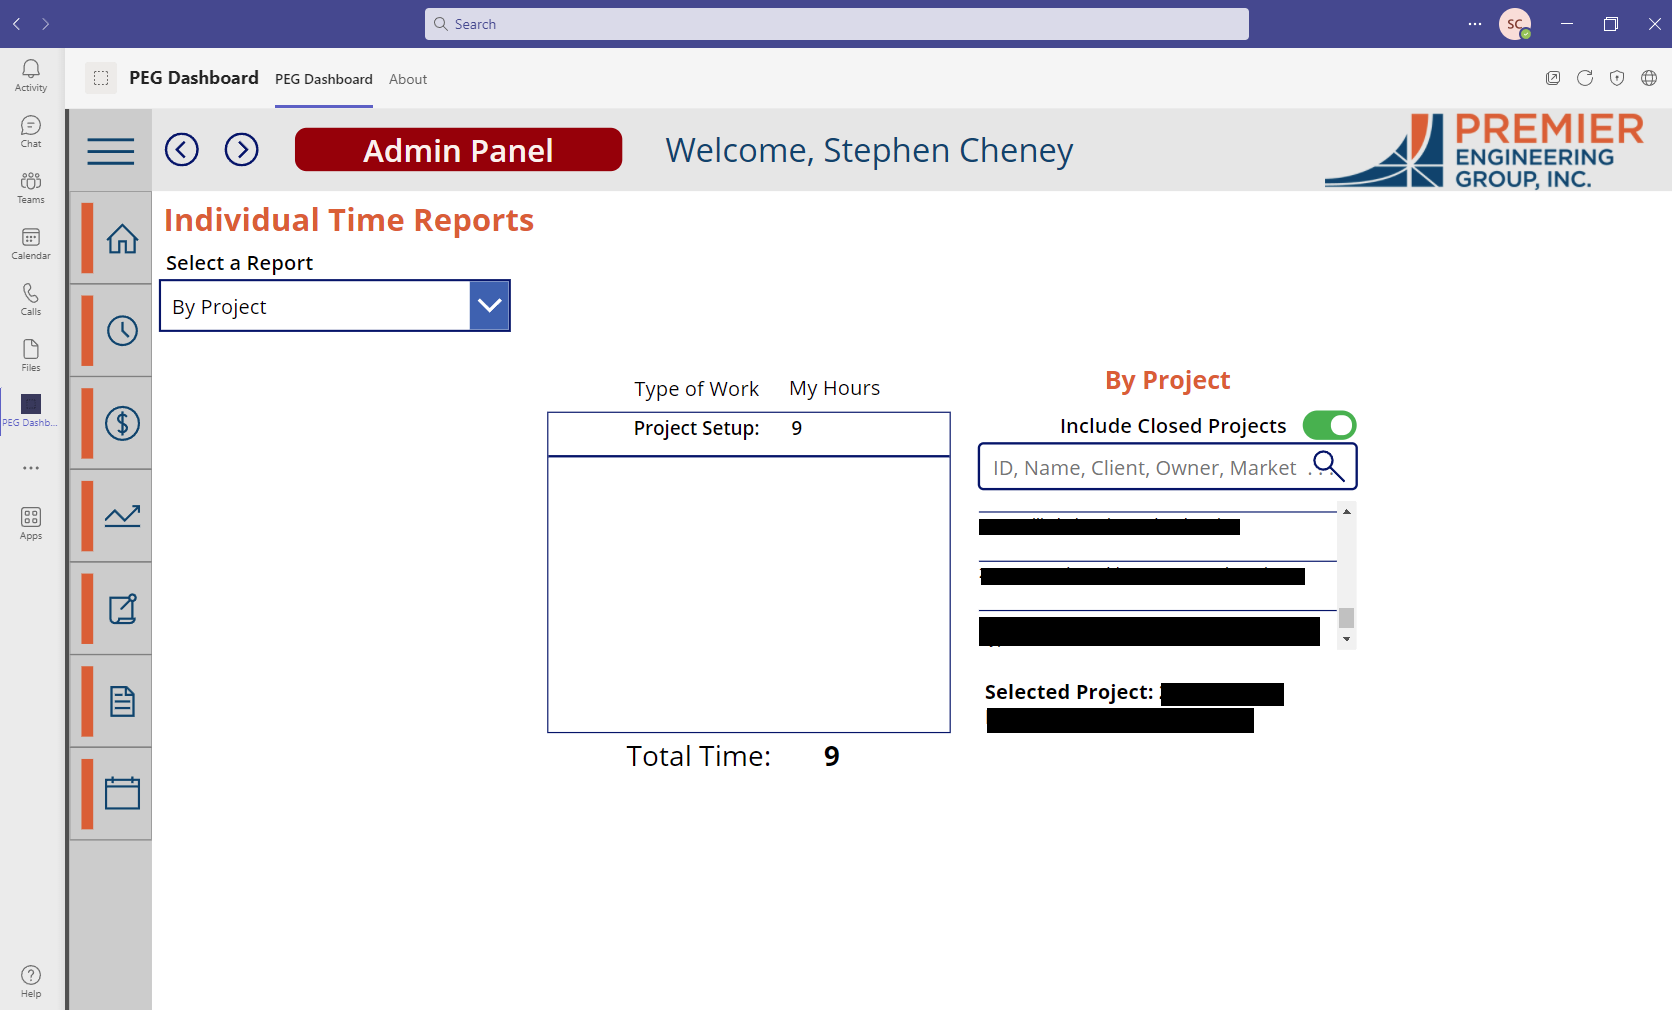Open the Calls icon in the Teams rail
This screenshot has height=1010, width=1678.
point(30,296)
